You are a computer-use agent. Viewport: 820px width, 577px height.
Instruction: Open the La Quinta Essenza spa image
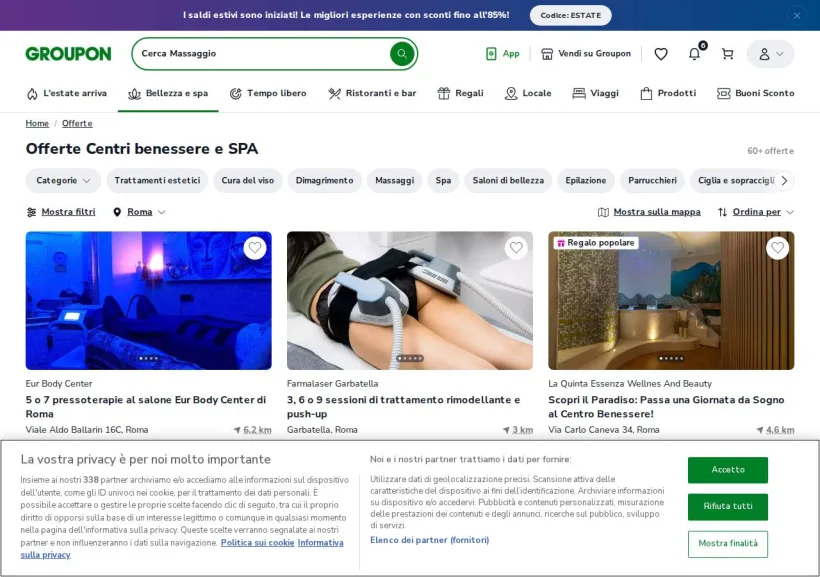point(671,301)
